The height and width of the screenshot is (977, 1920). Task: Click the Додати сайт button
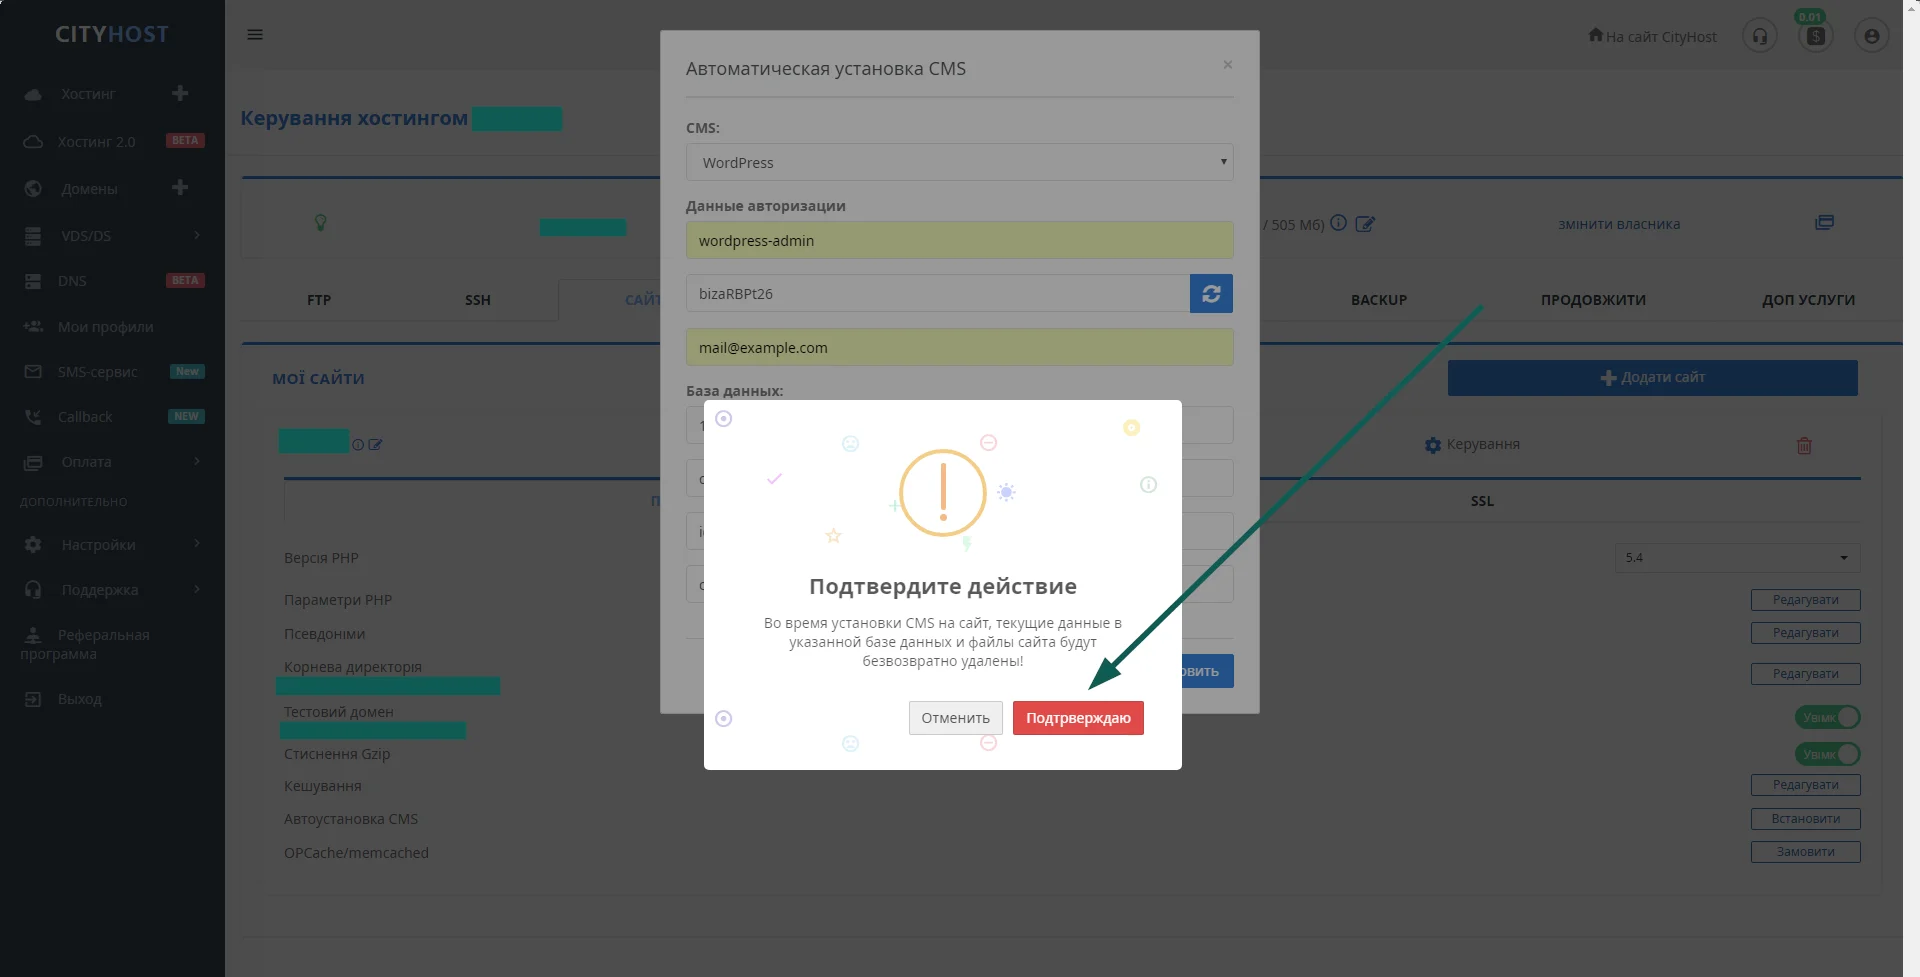pos(1652,378)
